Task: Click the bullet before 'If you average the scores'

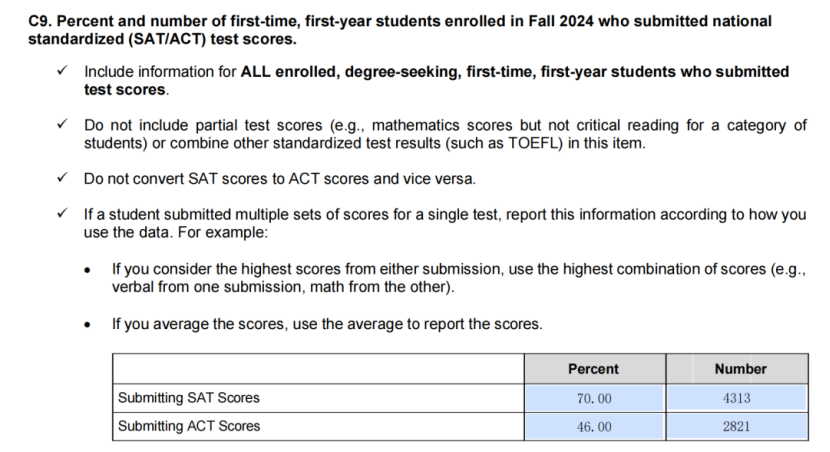Action: point(89,324)
